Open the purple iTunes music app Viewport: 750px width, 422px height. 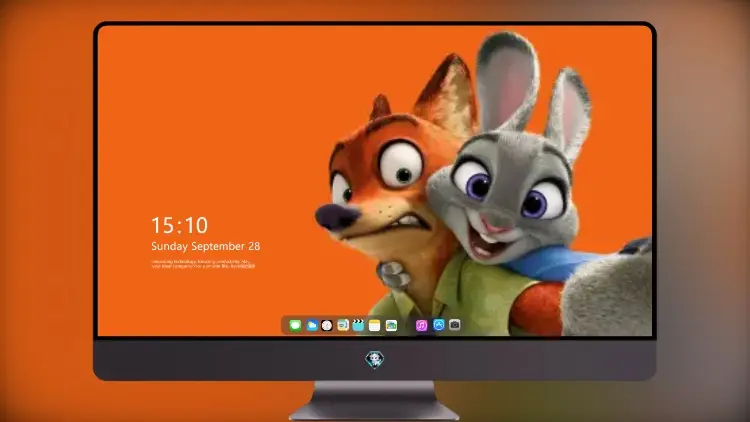click(421, 325)
